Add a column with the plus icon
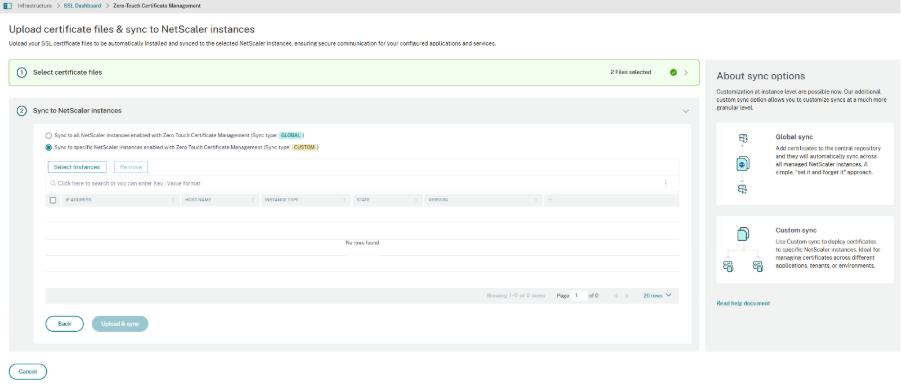 (550, 200)
